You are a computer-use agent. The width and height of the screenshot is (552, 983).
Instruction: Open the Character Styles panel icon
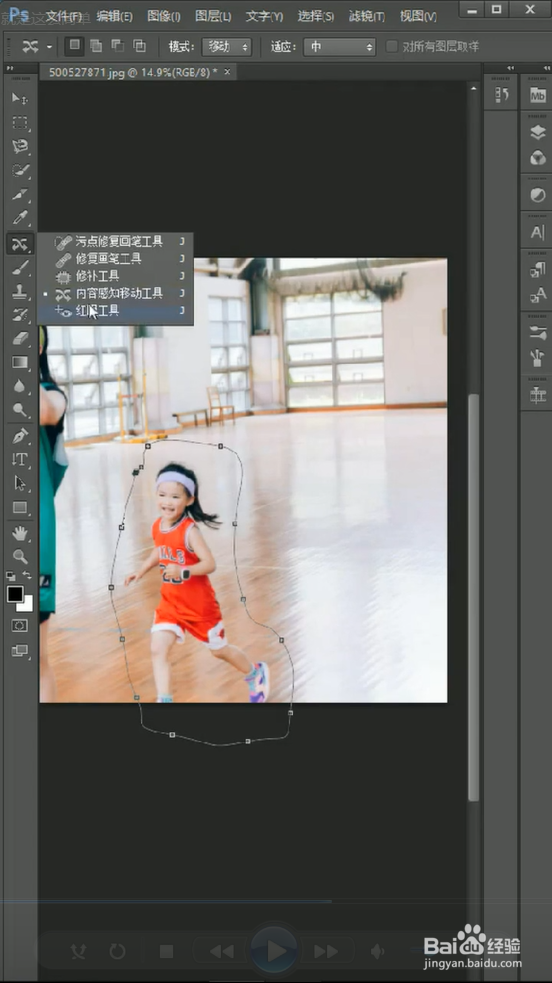[538, 295]
